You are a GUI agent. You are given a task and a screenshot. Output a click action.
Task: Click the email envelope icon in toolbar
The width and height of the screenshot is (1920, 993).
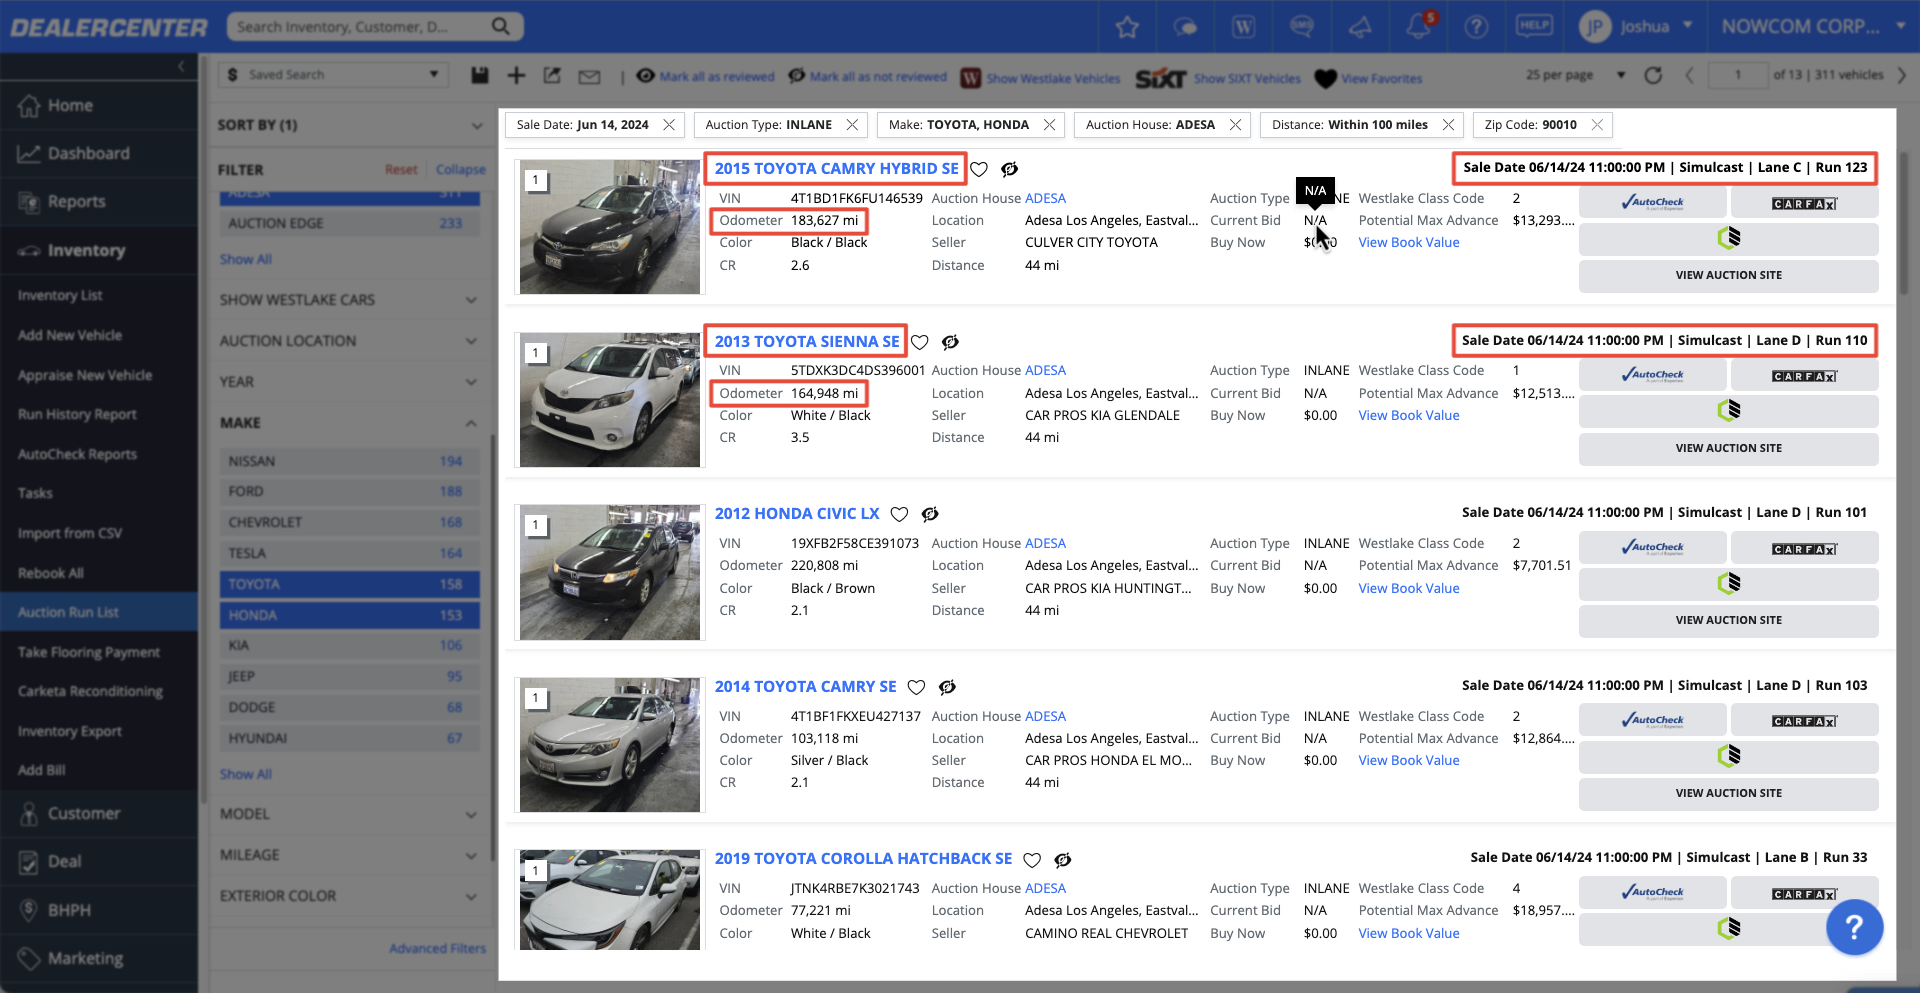[589, 76]
